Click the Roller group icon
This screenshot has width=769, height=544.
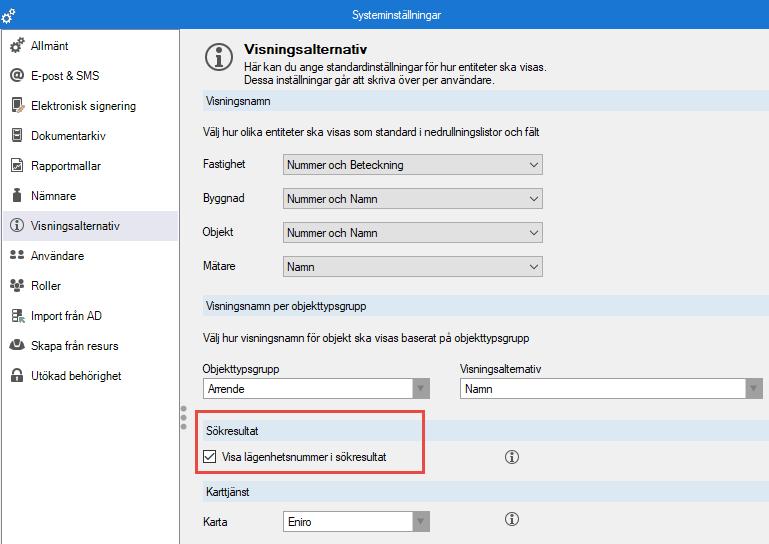tap(17, 285)
